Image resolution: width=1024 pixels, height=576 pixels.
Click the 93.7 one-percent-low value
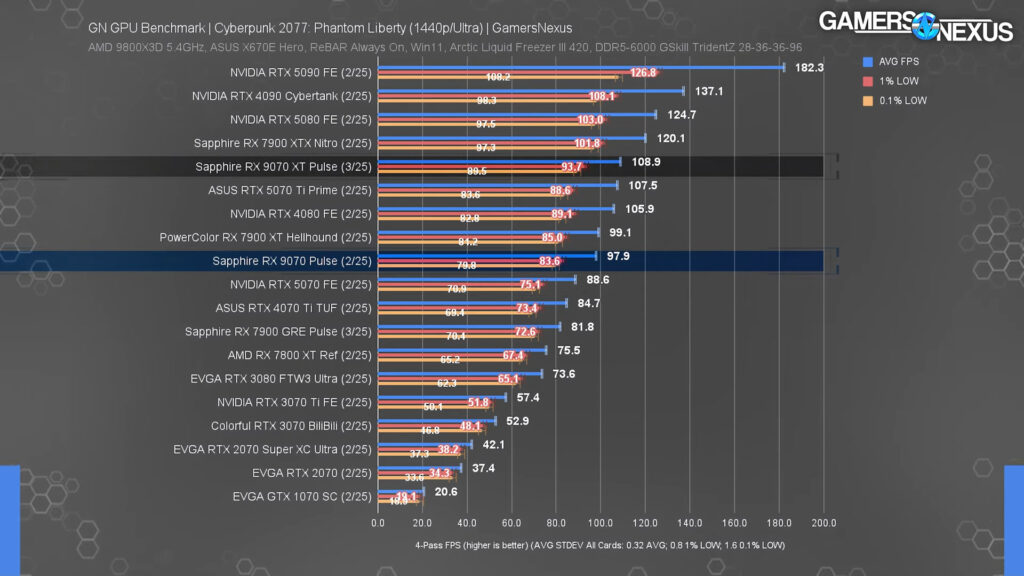pyautogui.click(x=571, y=167)
